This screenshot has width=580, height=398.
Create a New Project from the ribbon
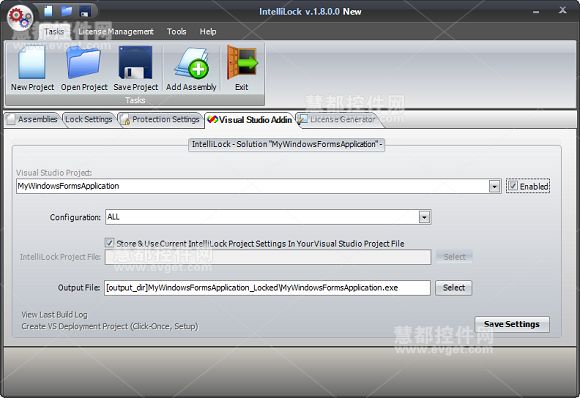[32, 69]
